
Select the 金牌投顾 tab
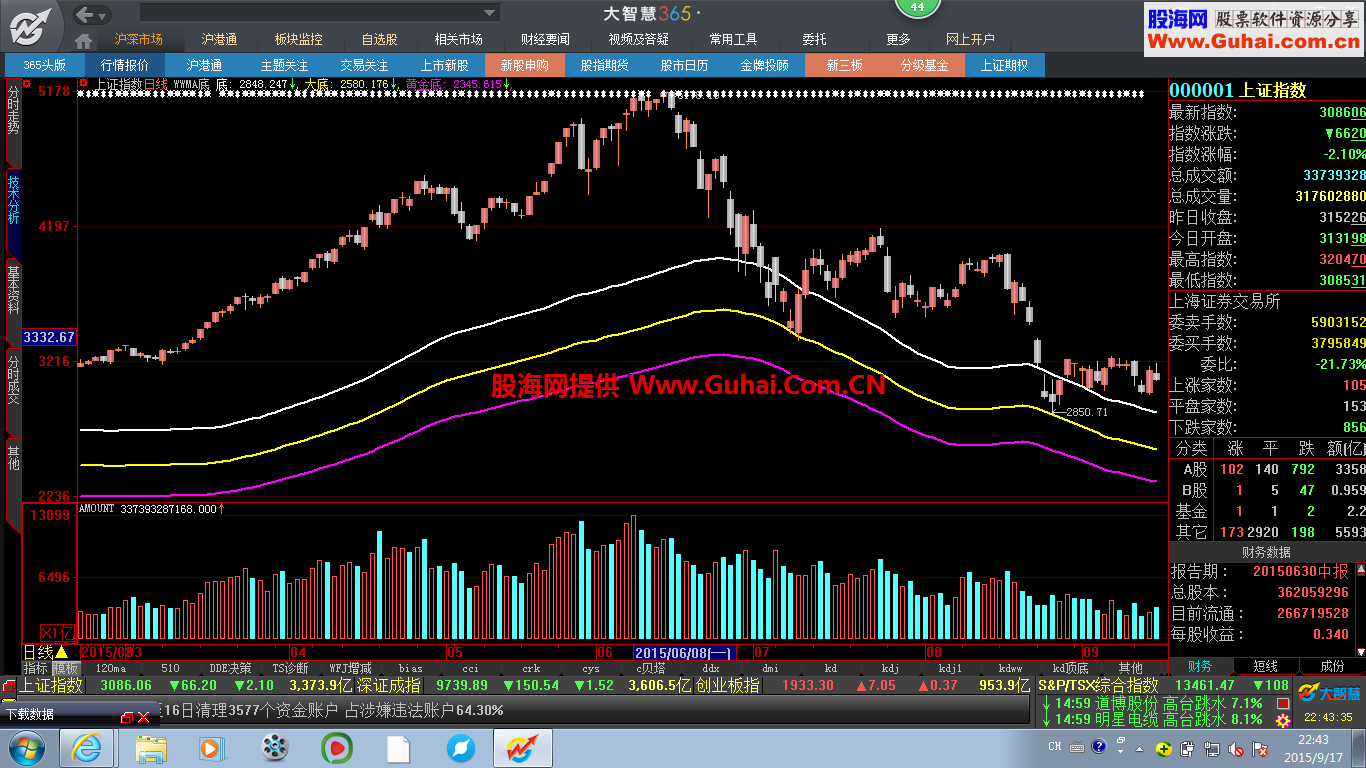click(x=765, y=65)
